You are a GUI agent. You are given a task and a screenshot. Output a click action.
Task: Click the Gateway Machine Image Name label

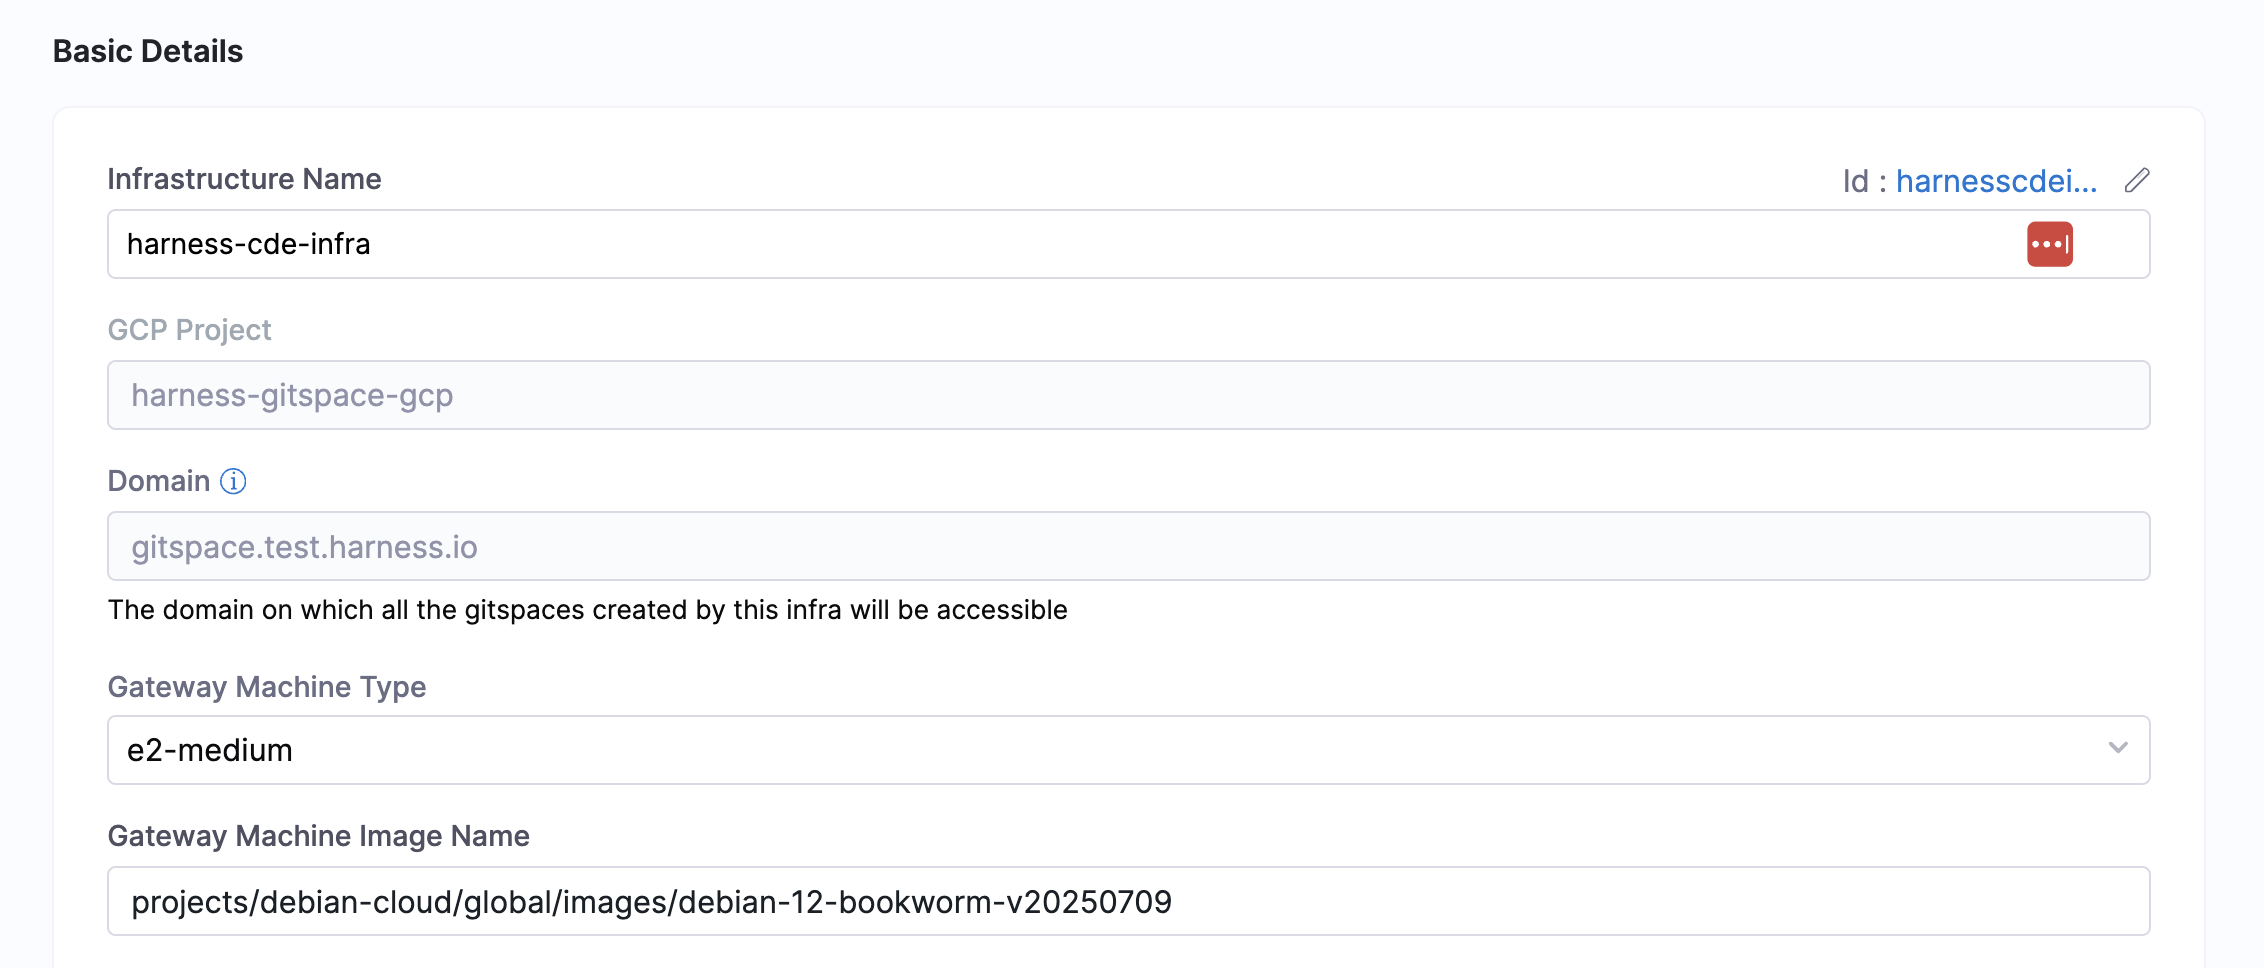click(318, 836)
